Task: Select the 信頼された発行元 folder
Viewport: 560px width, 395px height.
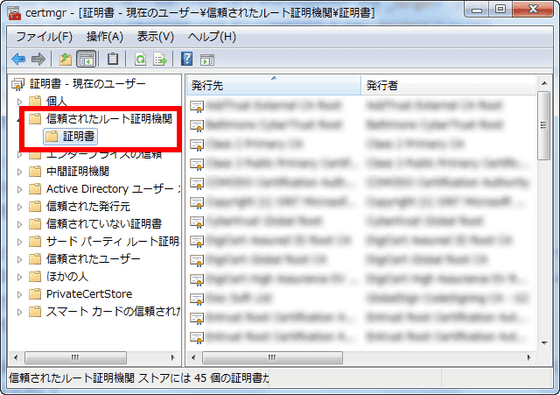Action: point(88,206)
